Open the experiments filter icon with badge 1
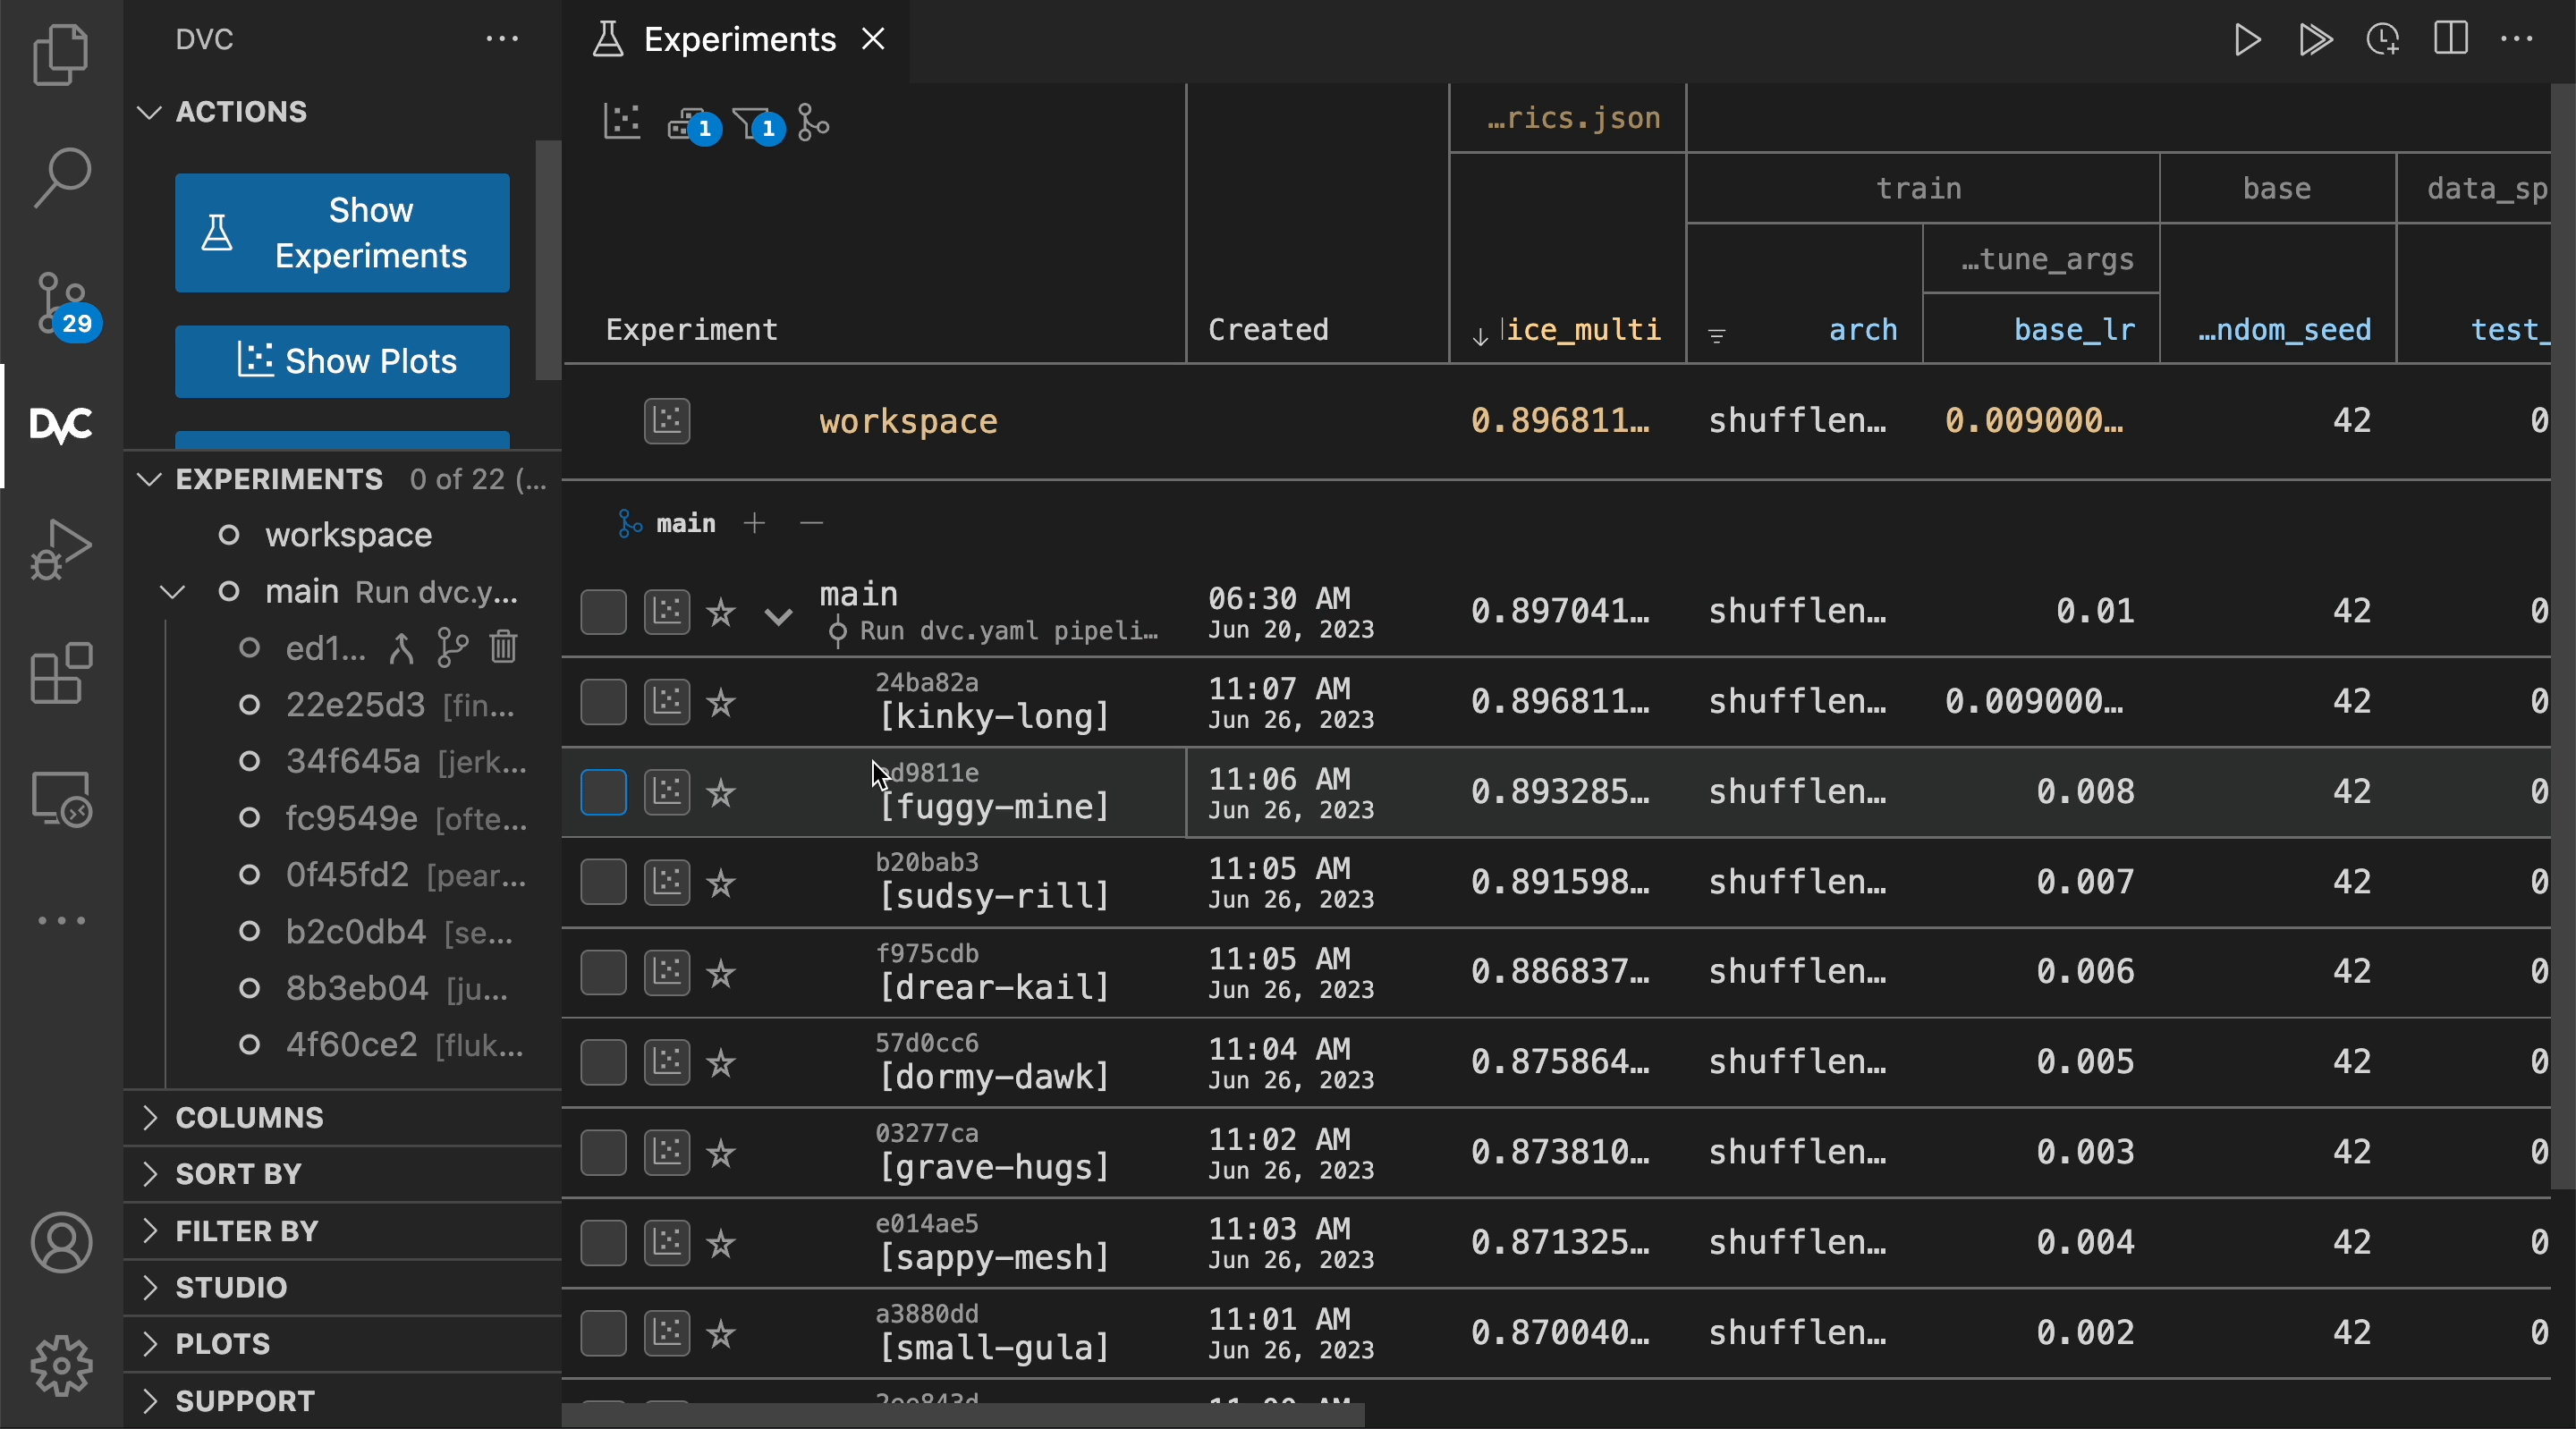Viewport: 2576px width, 1429px height. pyautogui.click(x=753, y=122)
